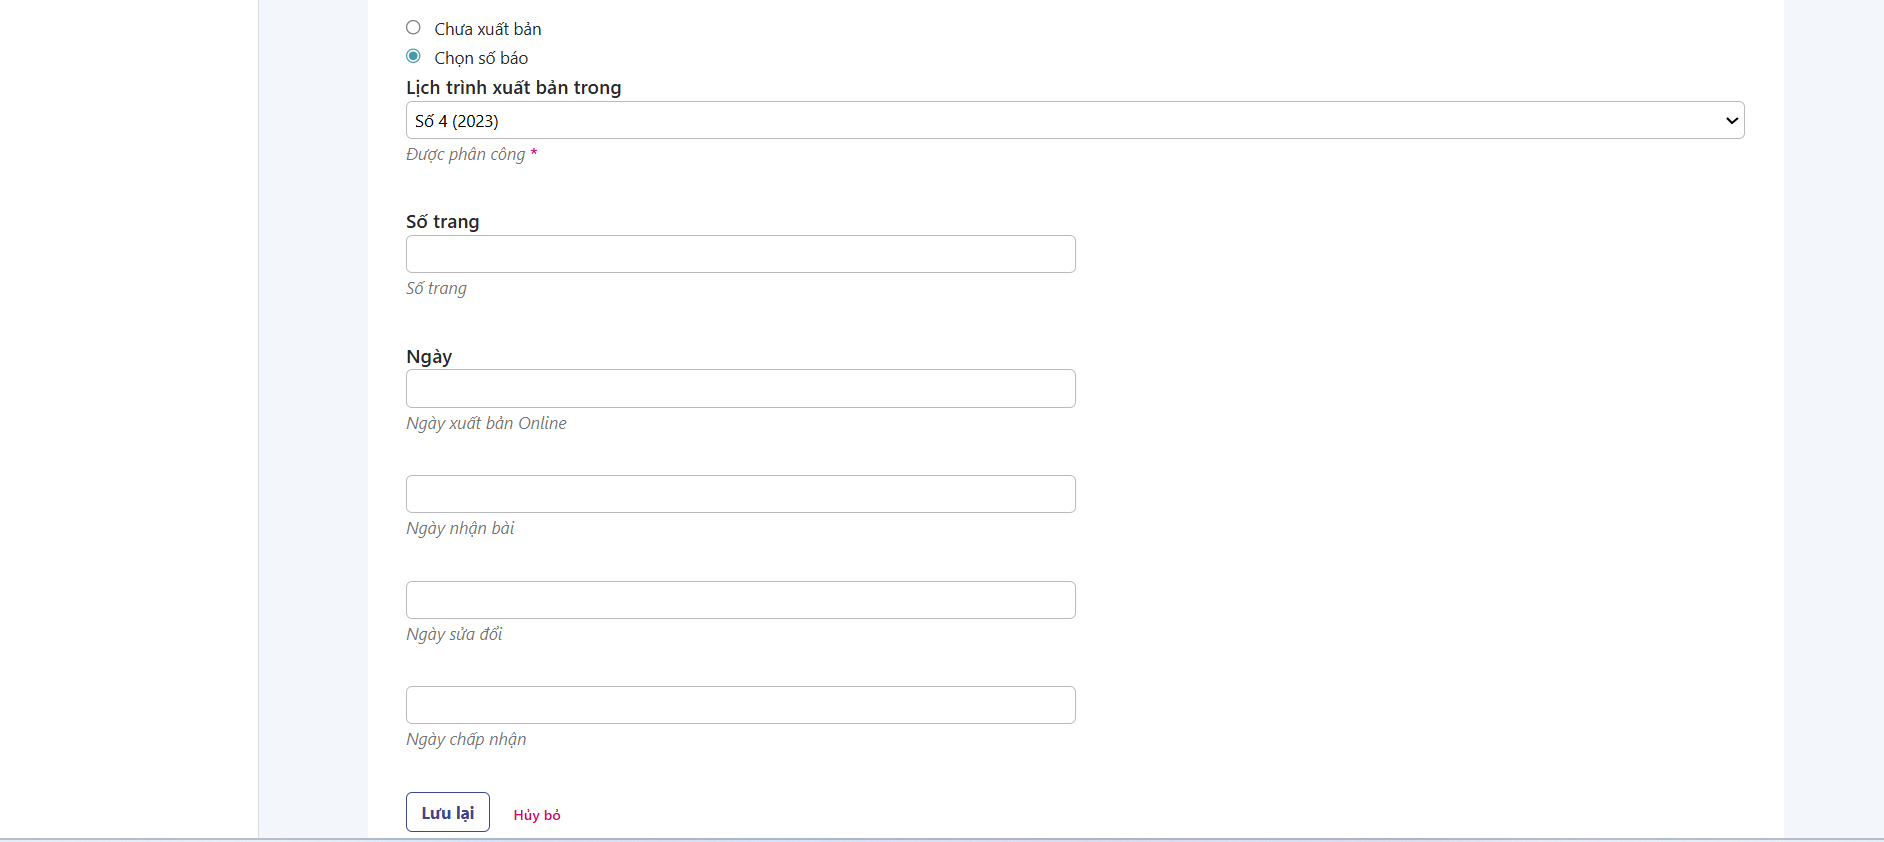The width and height of the screenshot is (1884, 842).
Task: Focus the "Số trang" input field
Action: coord(740,254)
